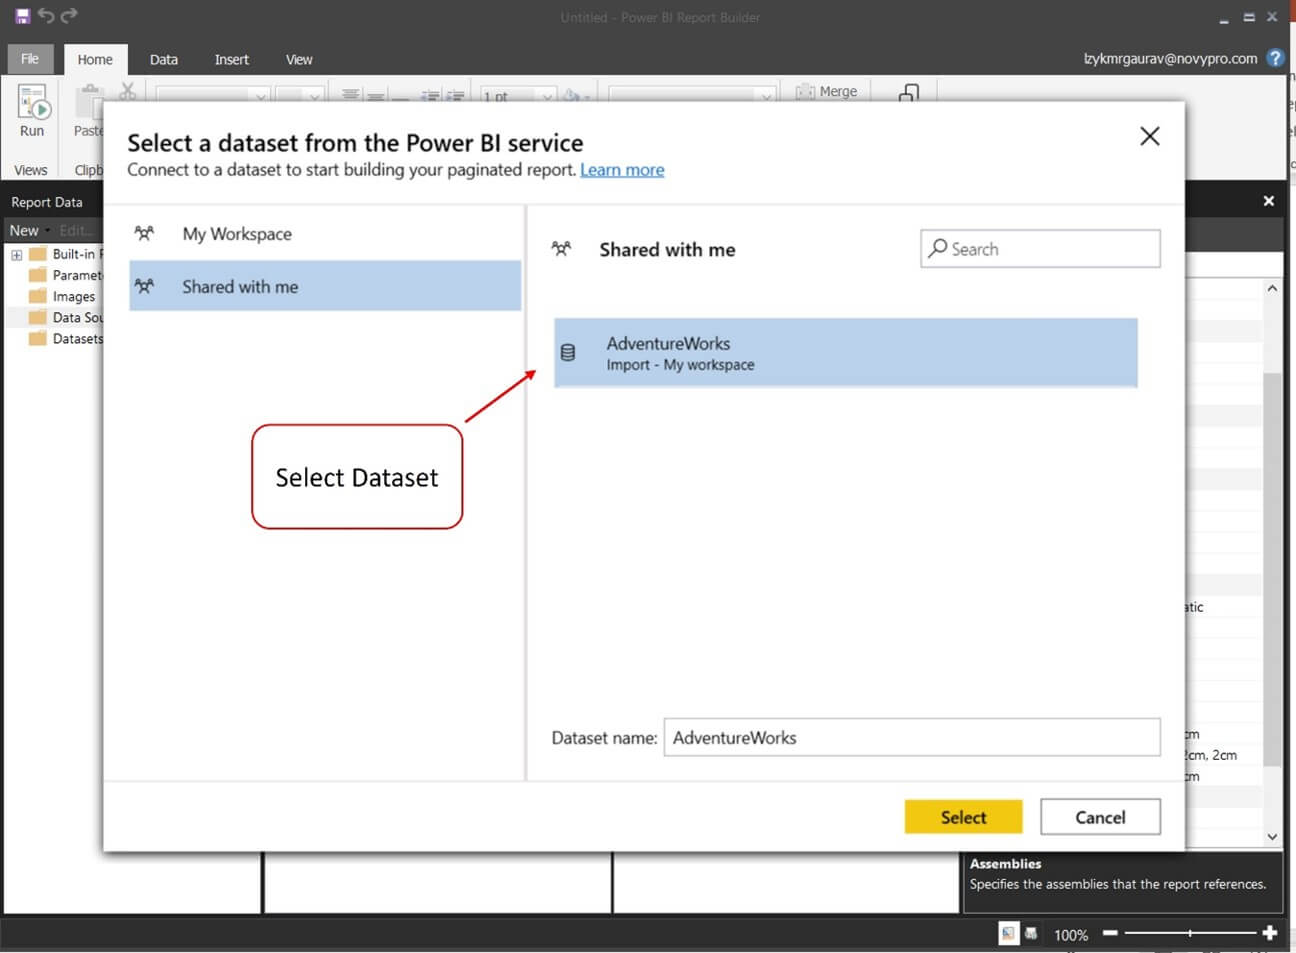Open the Learn more link
This screenshot has width=1296, height=953.
click(622, 170)
